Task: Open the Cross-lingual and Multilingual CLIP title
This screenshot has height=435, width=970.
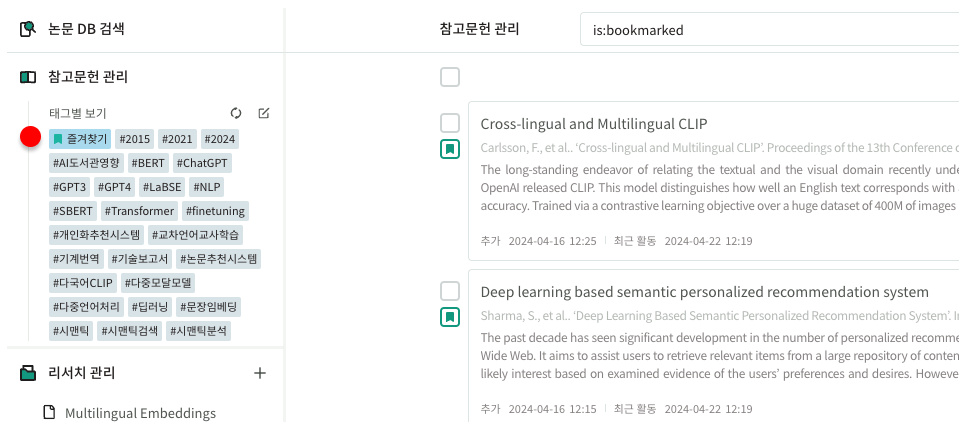Action: [x=594, y=124]
